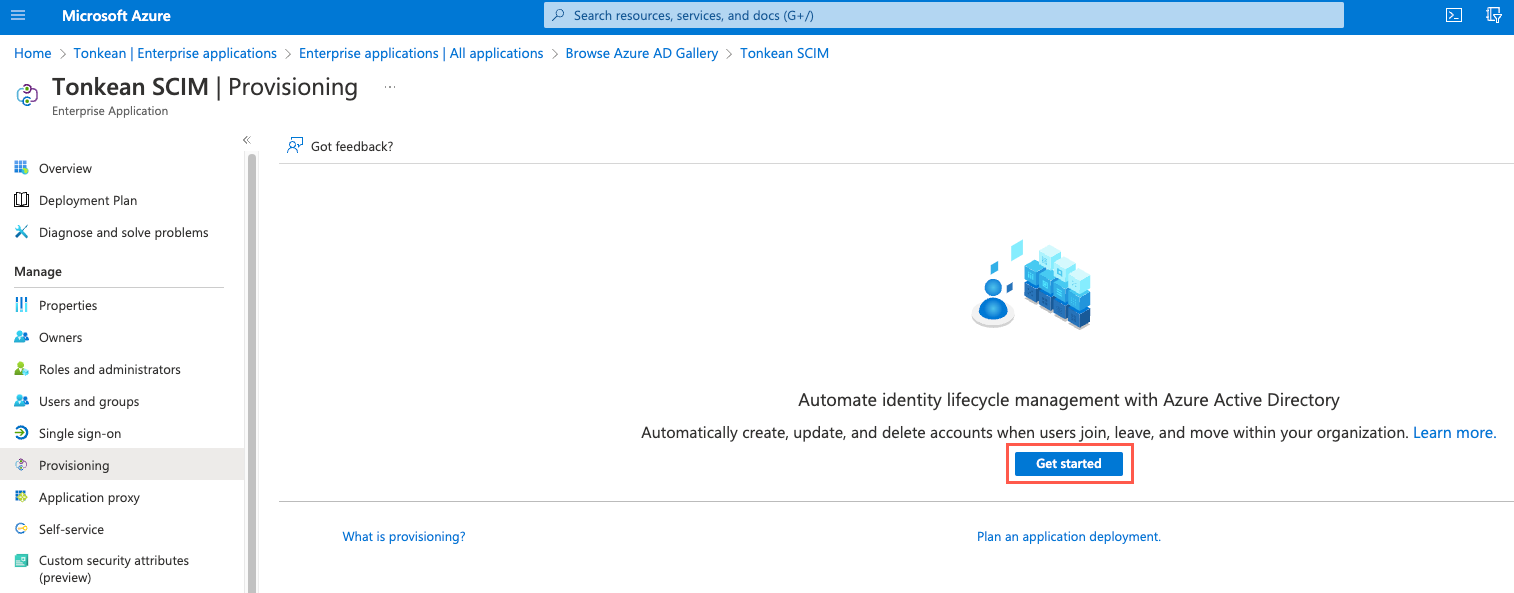Click the search resources input field

(944, 15)
